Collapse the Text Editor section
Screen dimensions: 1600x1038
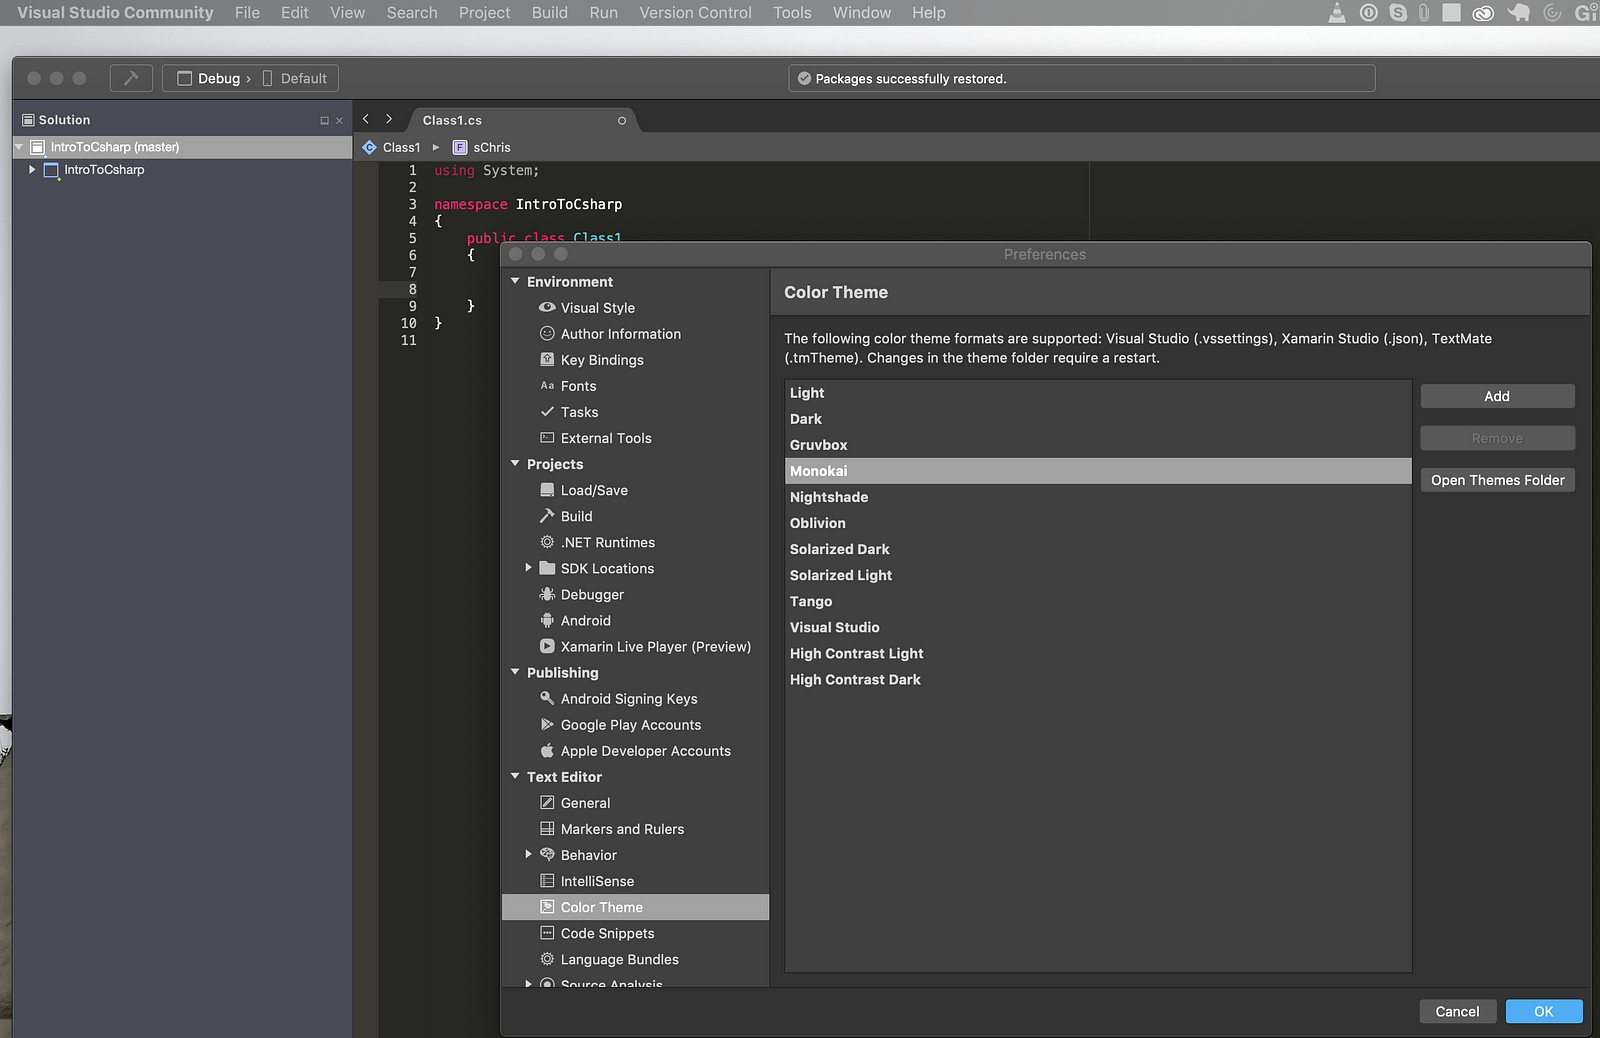point(515,776)
